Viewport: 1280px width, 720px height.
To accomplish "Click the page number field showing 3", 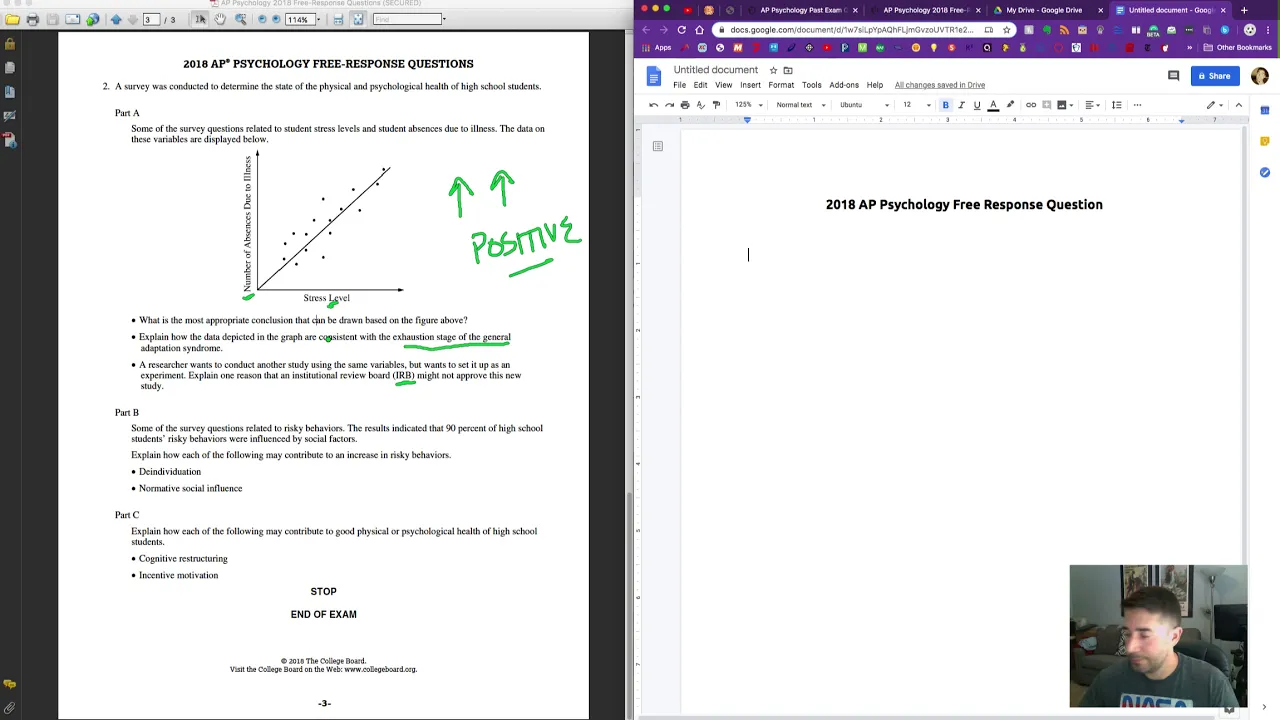I will [151, 19].
